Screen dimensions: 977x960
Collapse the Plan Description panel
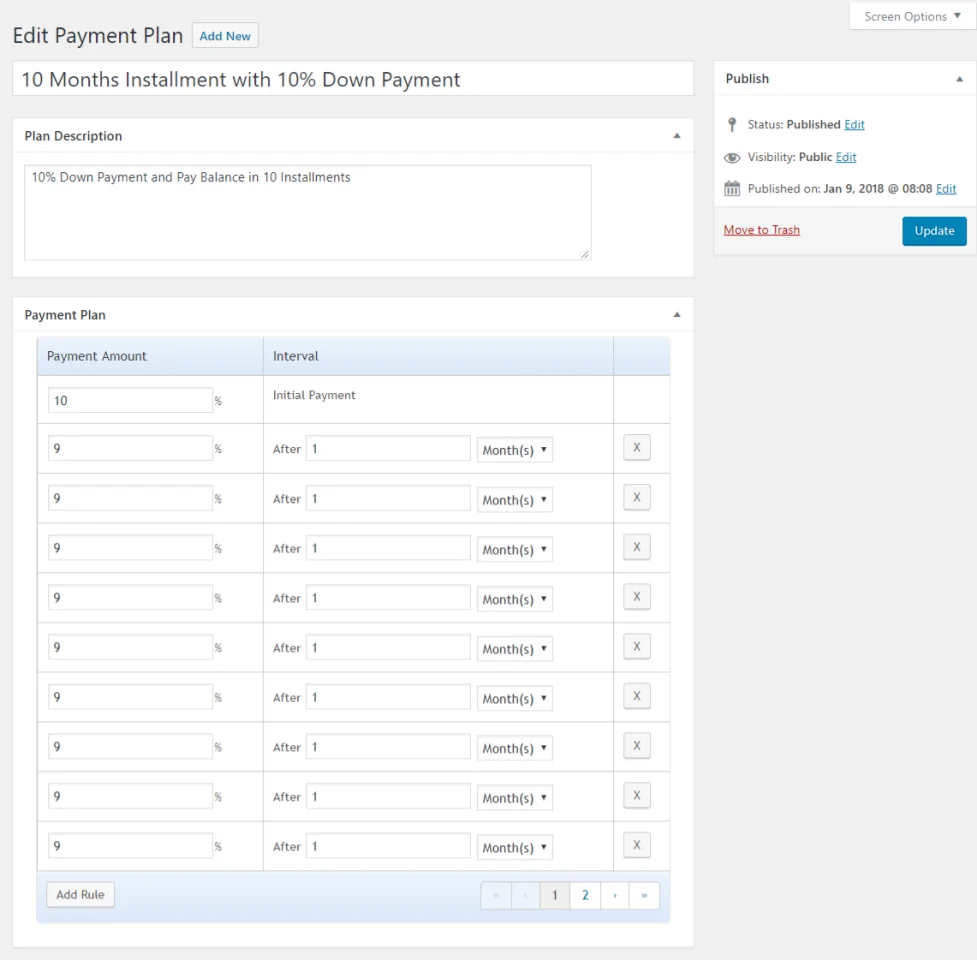(677, 136)
